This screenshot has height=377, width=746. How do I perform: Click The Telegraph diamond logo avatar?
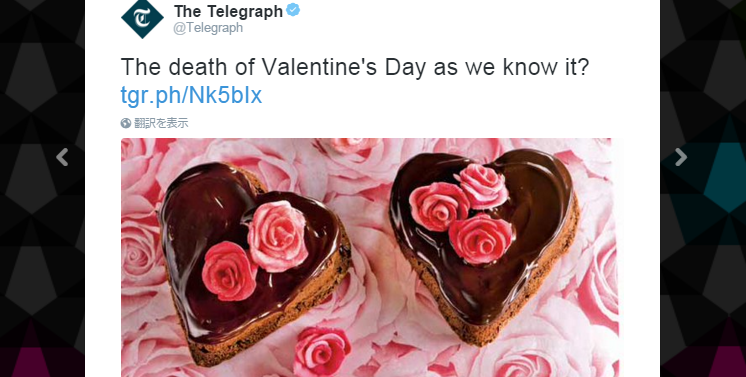click(x=142, y=18)
